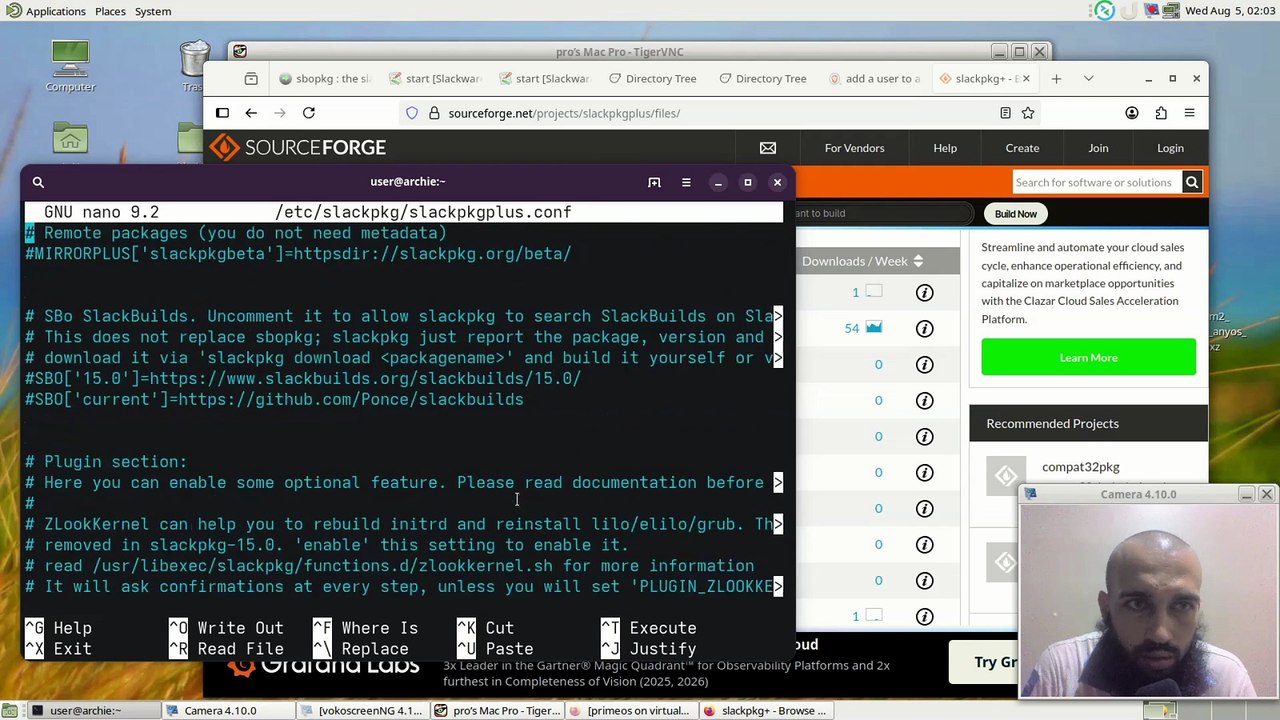Open the terminal hamburger menu

tap(686, 182)
